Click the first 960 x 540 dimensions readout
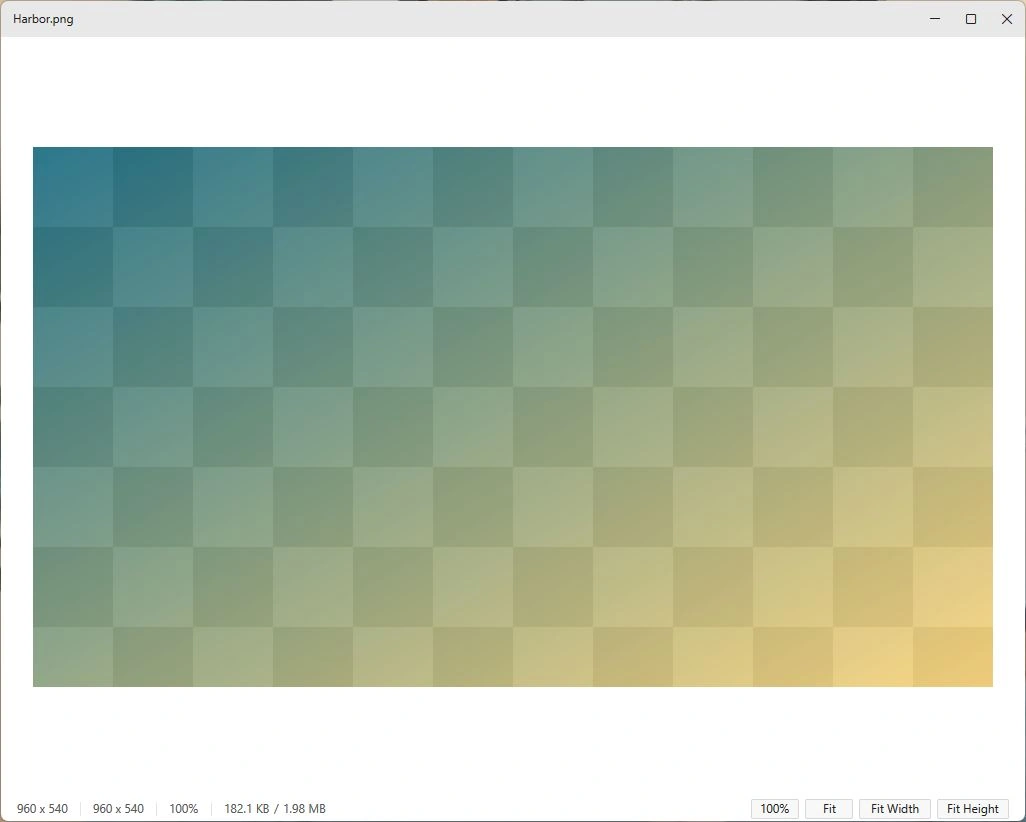This screenshot has width=1026, height=822. (x=43, y=808)
